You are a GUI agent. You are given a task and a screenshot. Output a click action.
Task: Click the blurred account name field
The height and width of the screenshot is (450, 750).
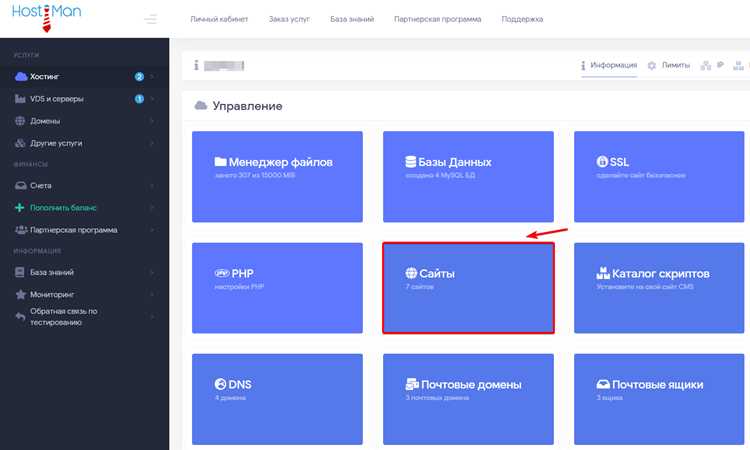point(224,66)
